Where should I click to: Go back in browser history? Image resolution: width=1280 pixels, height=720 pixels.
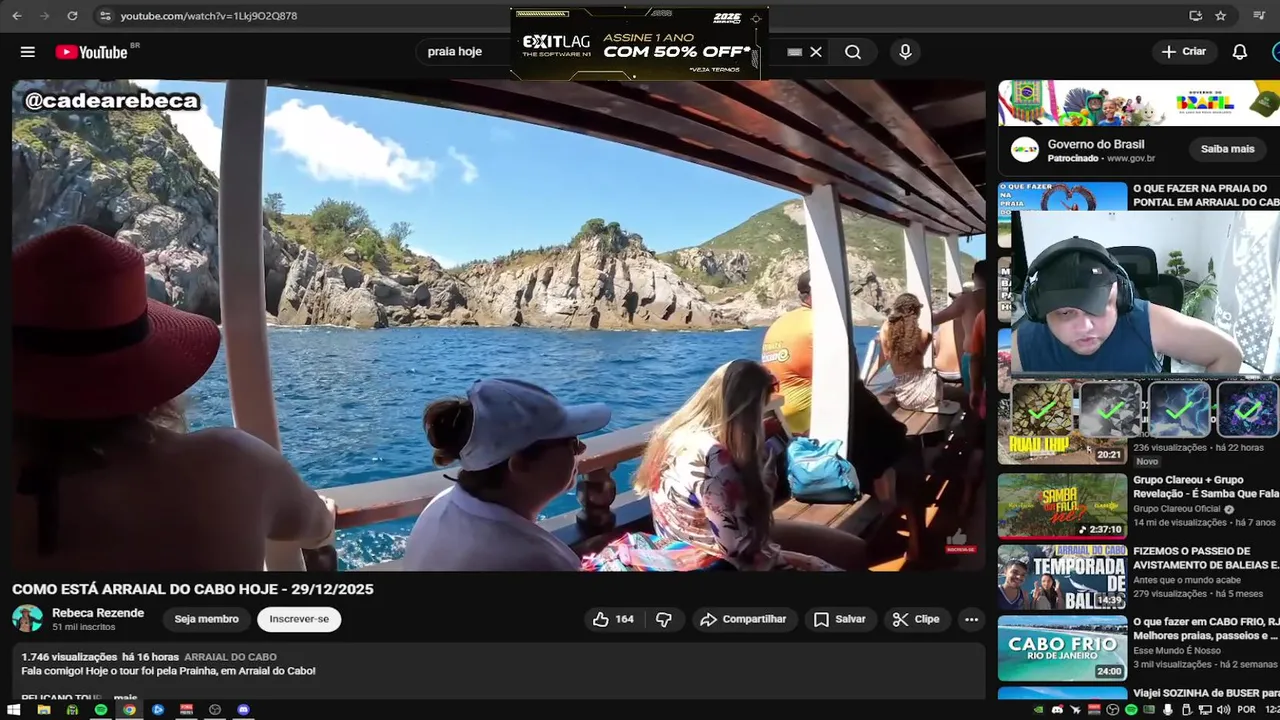(17, 16)
